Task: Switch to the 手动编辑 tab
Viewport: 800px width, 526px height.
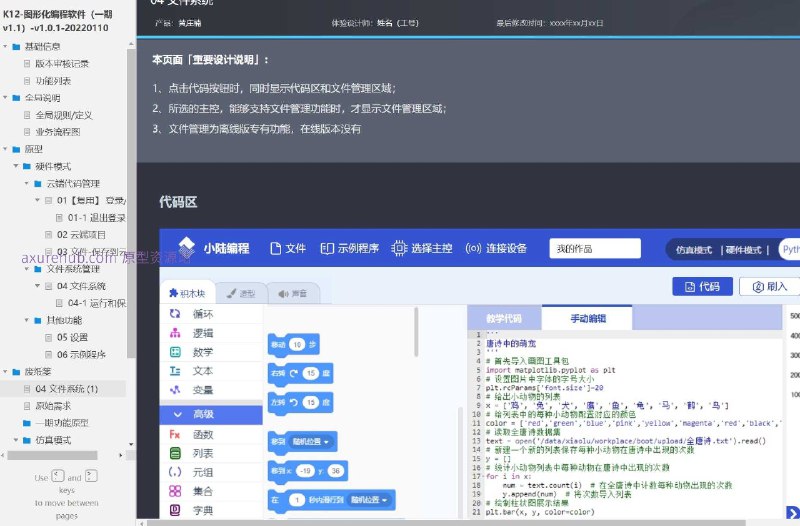Action: pos(588,318)
